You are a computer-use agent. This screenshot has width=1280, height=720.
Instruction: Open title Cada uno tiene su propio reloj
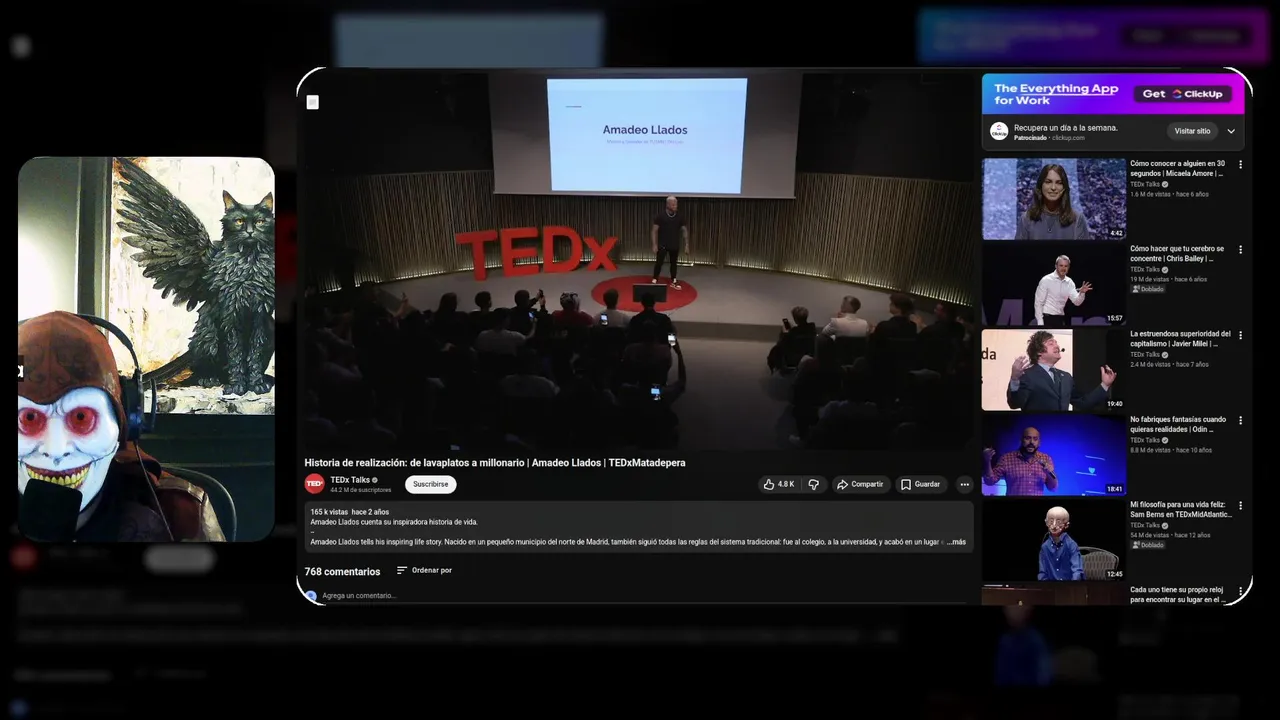point(1180,594)
